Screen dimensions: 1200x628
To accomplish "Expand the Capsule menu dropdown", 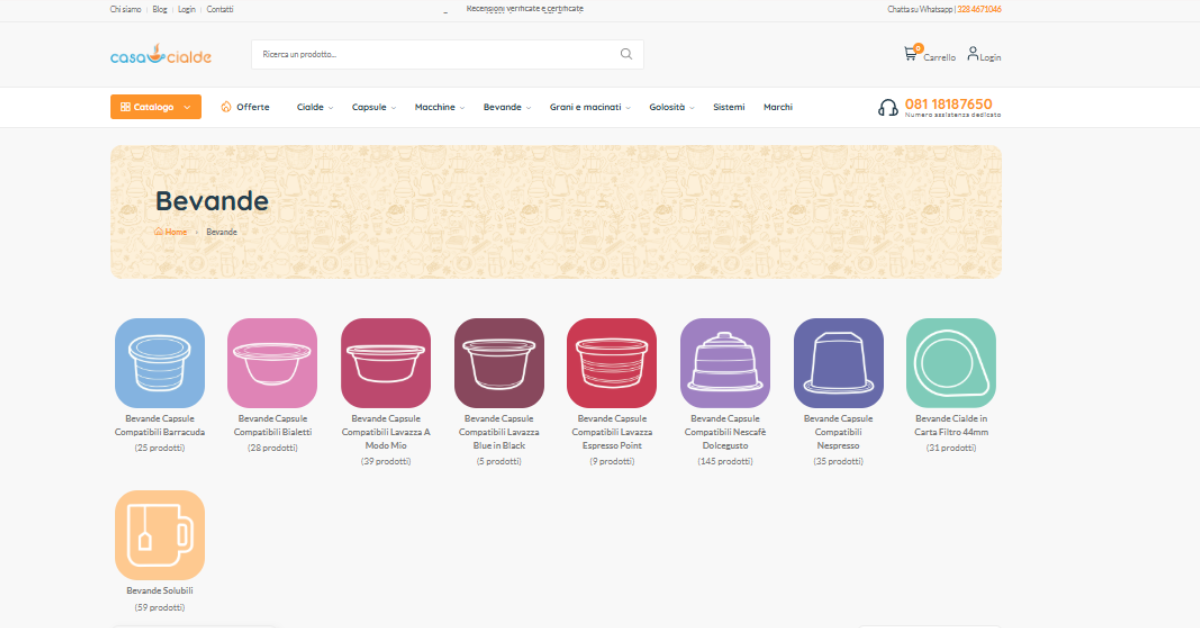I will [x=374, y=107].
